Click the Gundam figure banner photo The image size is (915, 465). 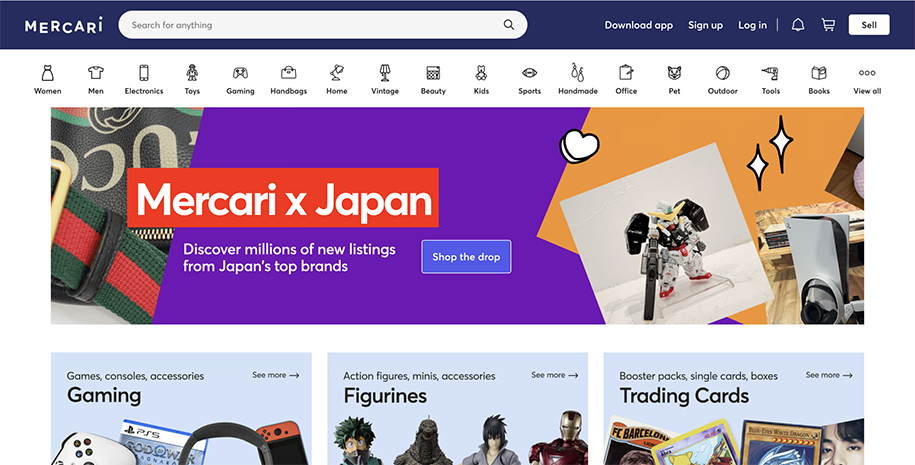(x=665, y=233)
